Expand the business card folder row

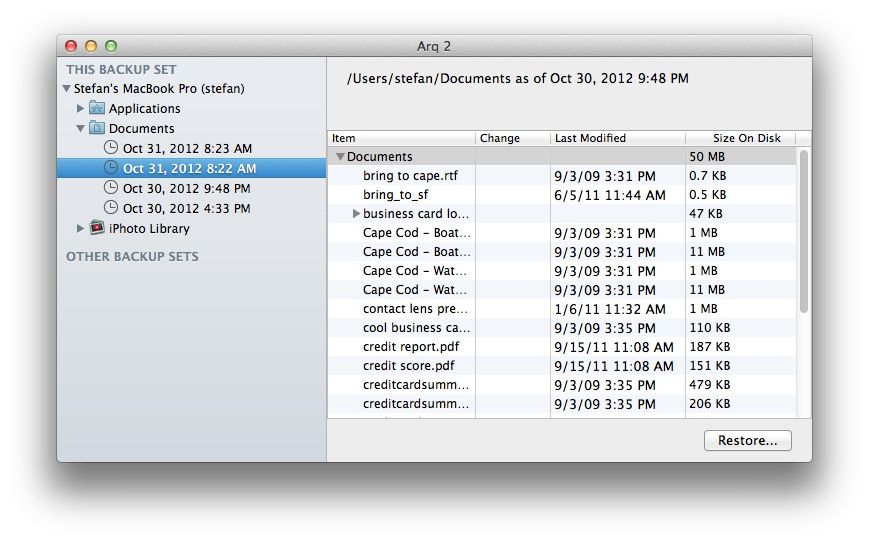pyautogui.click(x=355, y=214)
